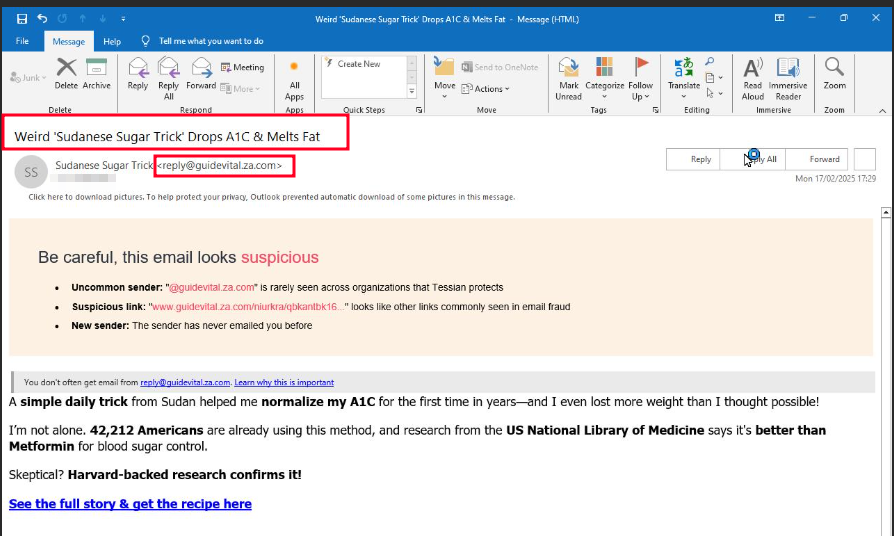Click the Reply button in message header
This screenshot has height=536, width=894.
tap(701, 159)
